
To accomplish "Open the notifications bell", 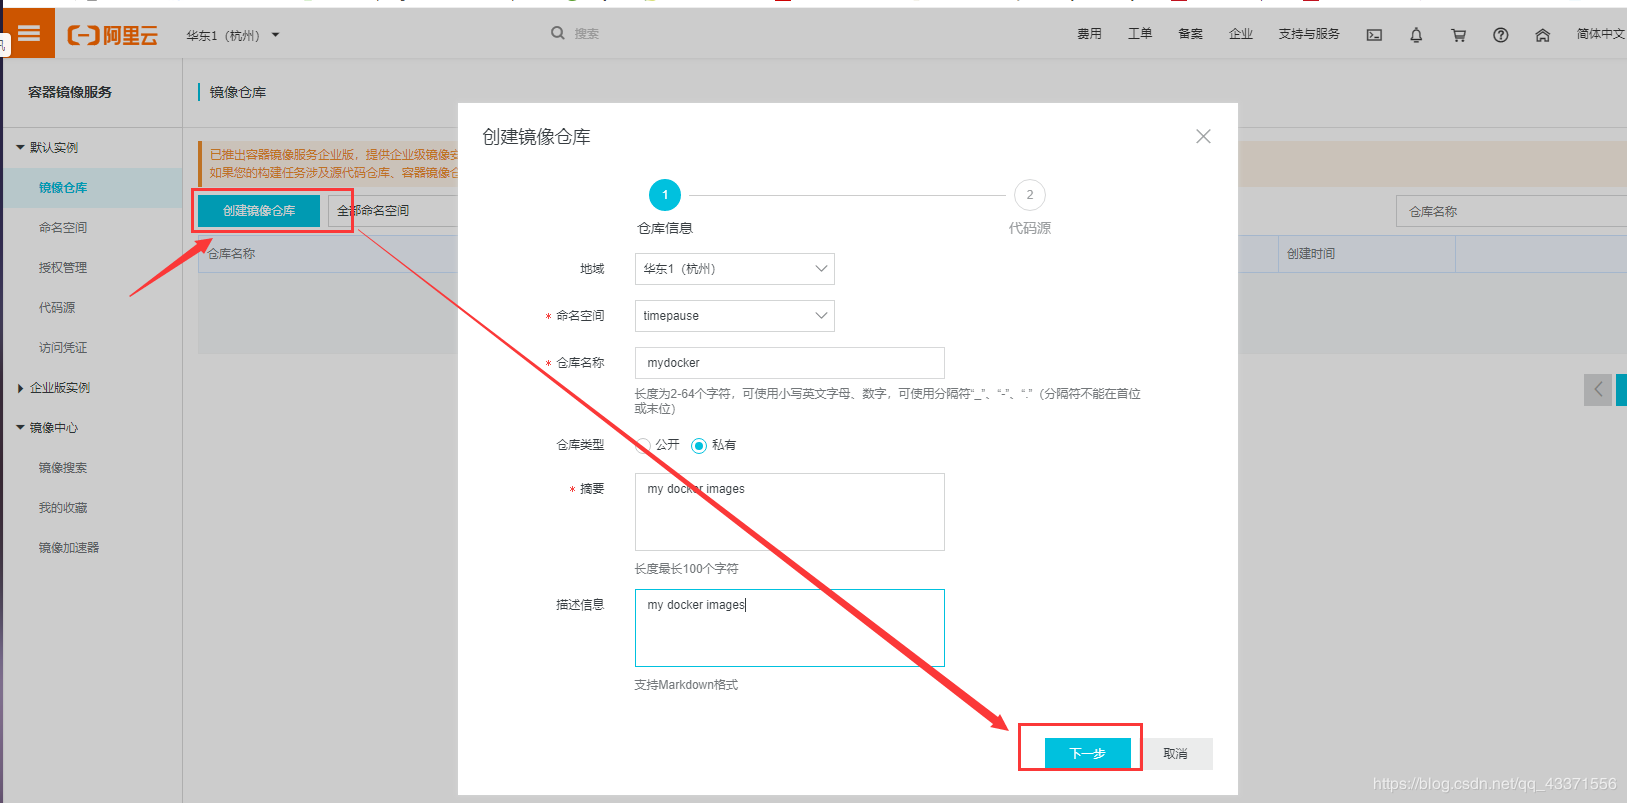I will (x=1416, y=35).
